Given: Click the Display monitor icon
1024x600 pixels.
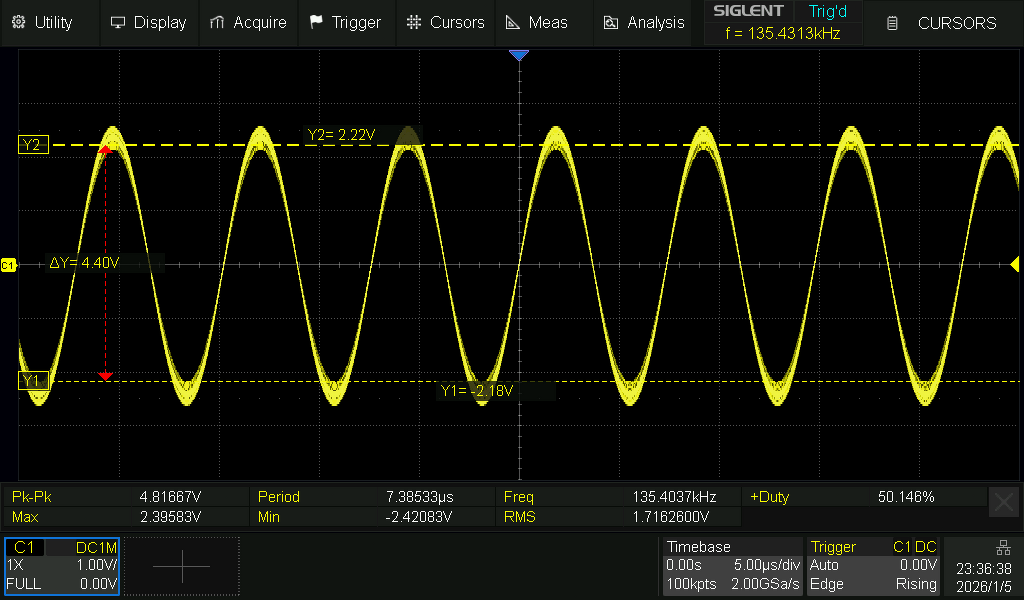Looking at the screenshot, I should (x=118, y=23).
